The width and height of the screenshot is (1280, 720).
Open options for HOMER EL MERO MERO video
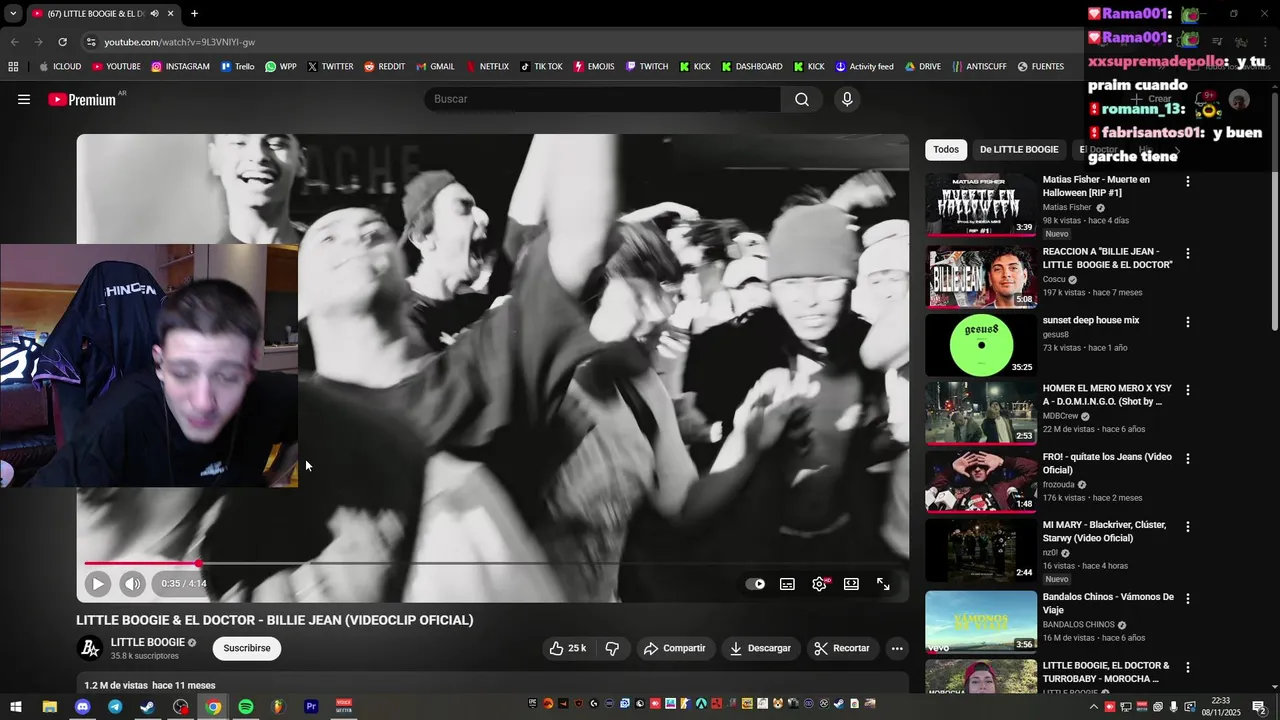(x=1188, y=390)
